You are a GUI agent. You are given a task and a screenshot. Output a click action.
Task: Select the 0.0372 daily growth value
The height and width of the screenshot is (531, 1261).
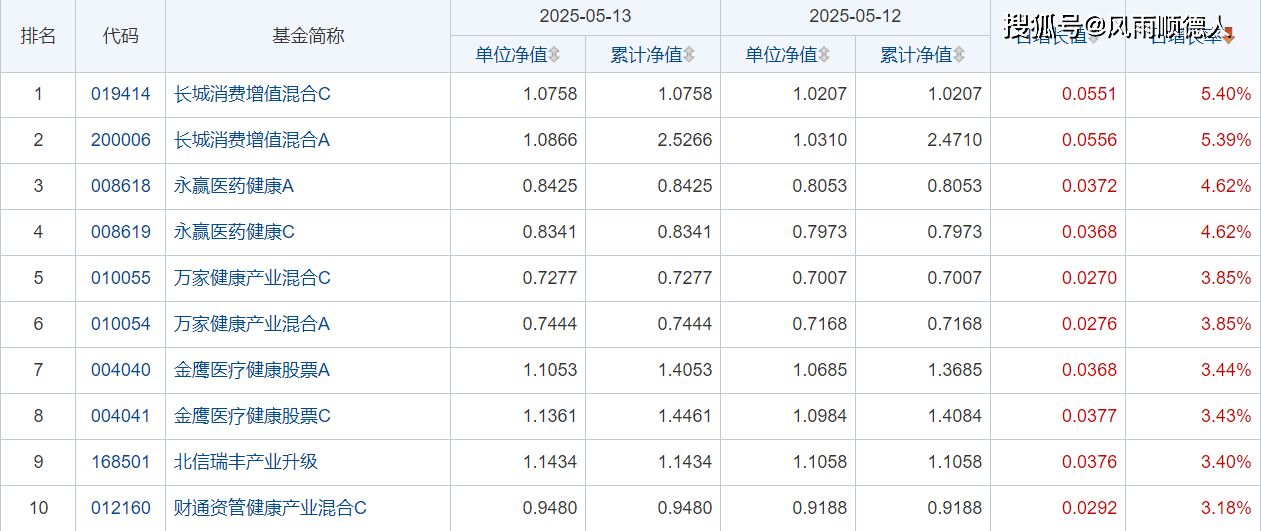tap(1089, 186)
